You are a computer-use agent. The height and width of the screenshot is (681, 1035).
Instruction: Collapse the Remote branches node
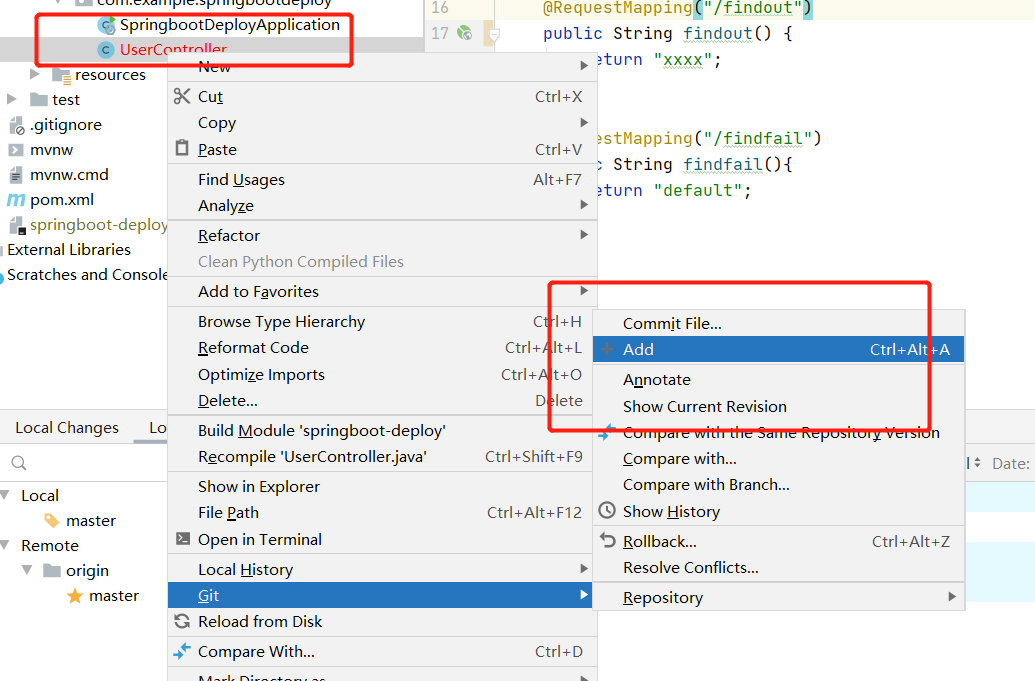(5, 545)
